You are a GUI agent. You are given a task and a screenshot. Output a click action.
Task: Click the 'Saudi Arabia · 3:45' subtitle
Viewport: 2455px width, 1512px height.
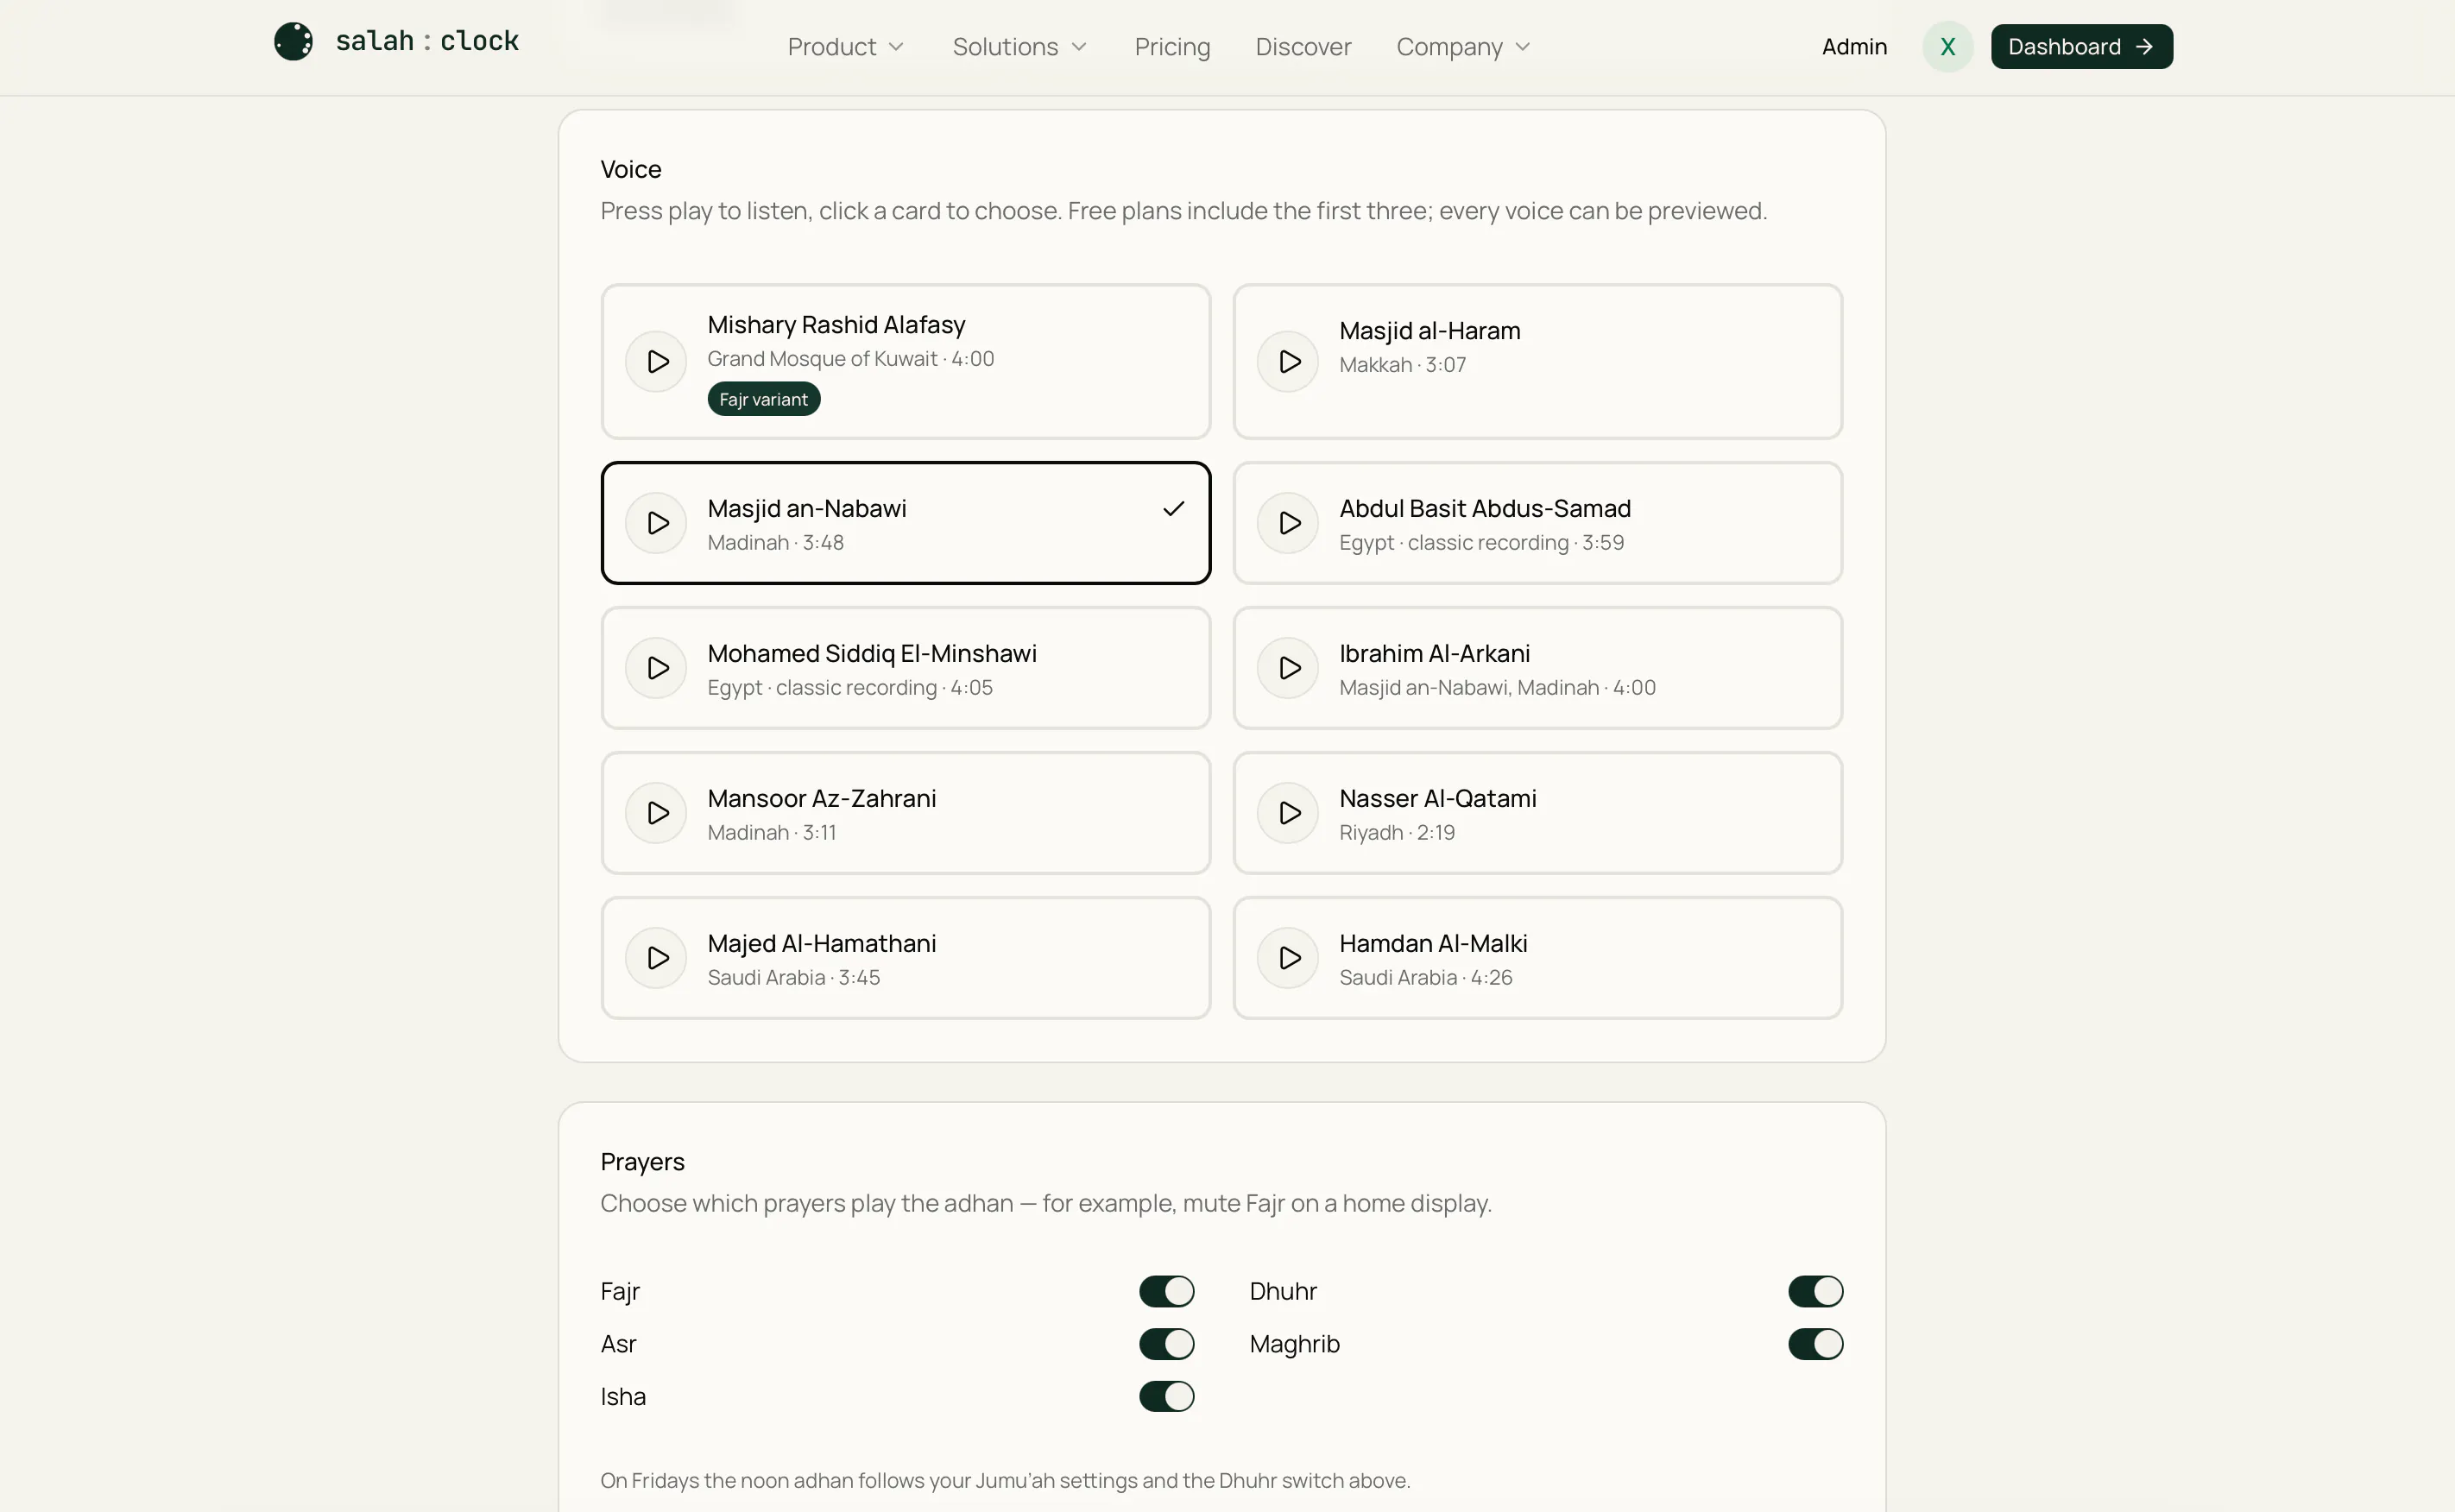(x=793, y=978)
